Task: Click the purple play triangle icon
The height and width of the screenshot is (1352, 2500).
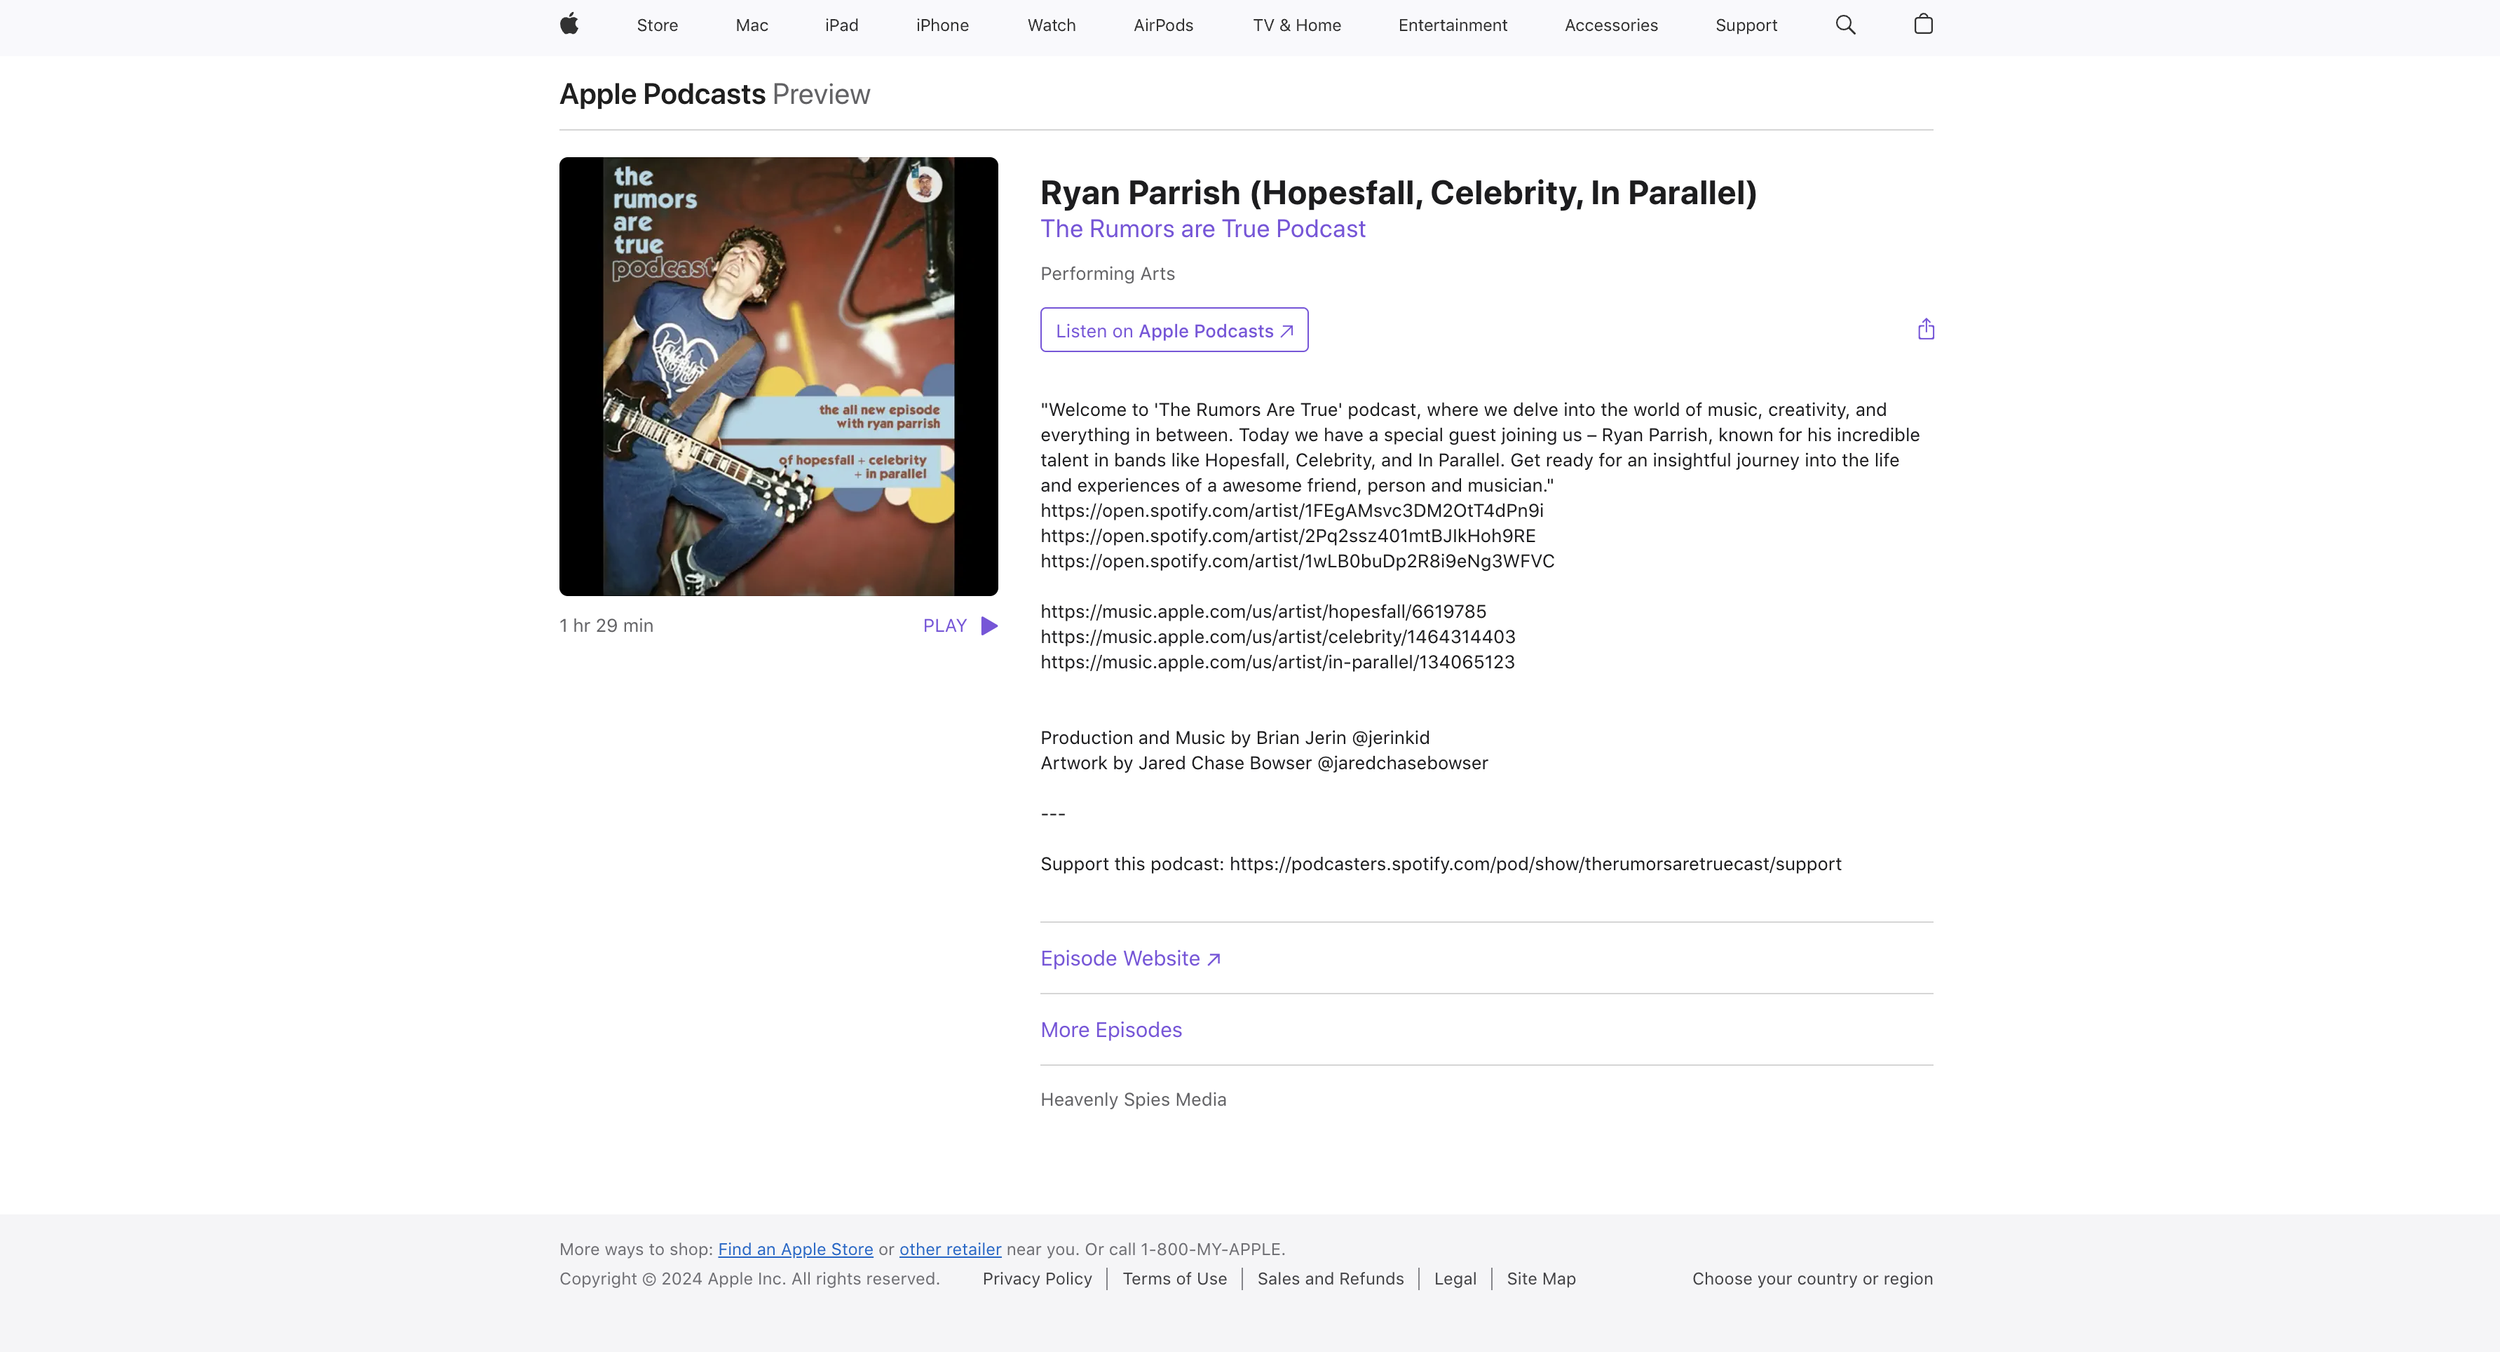Action: pyautogui.click(x=989, y=626)
